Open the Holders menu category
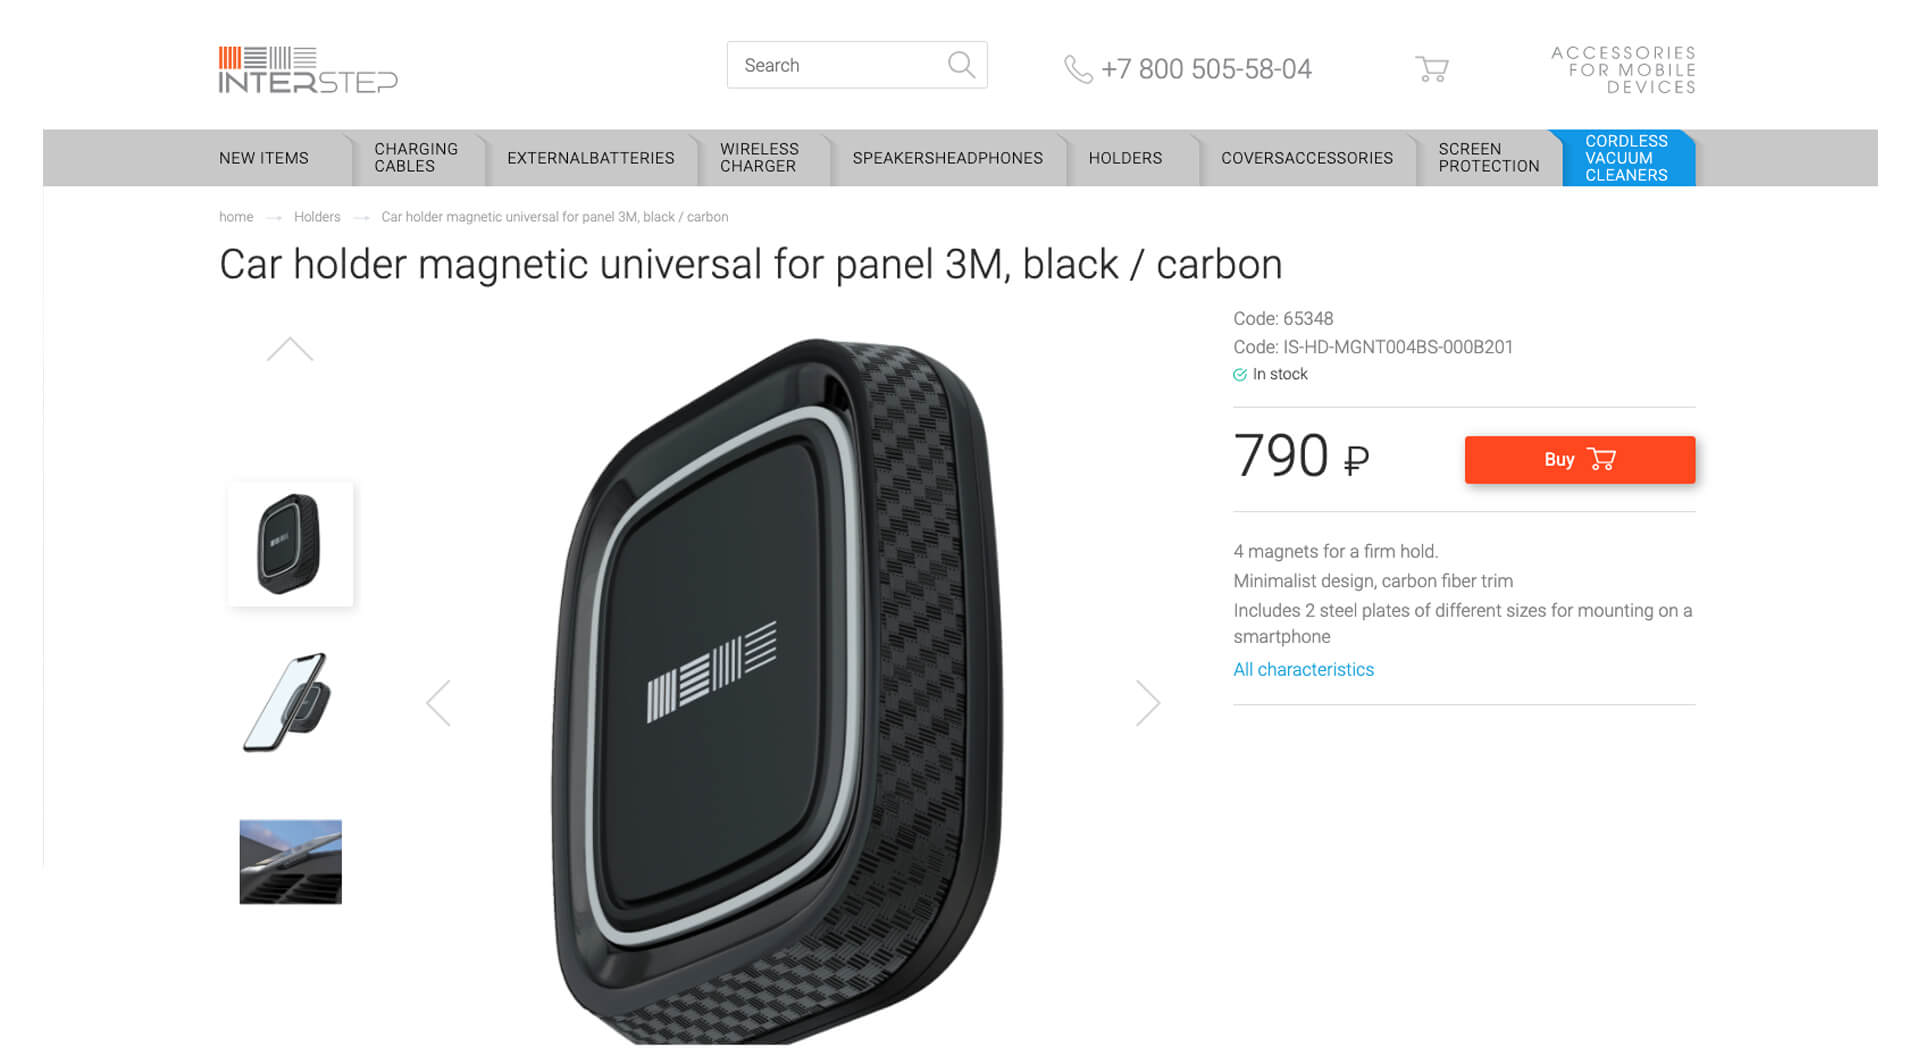This screenshot has height=1055, width=1920. (x=1125, y=158)
